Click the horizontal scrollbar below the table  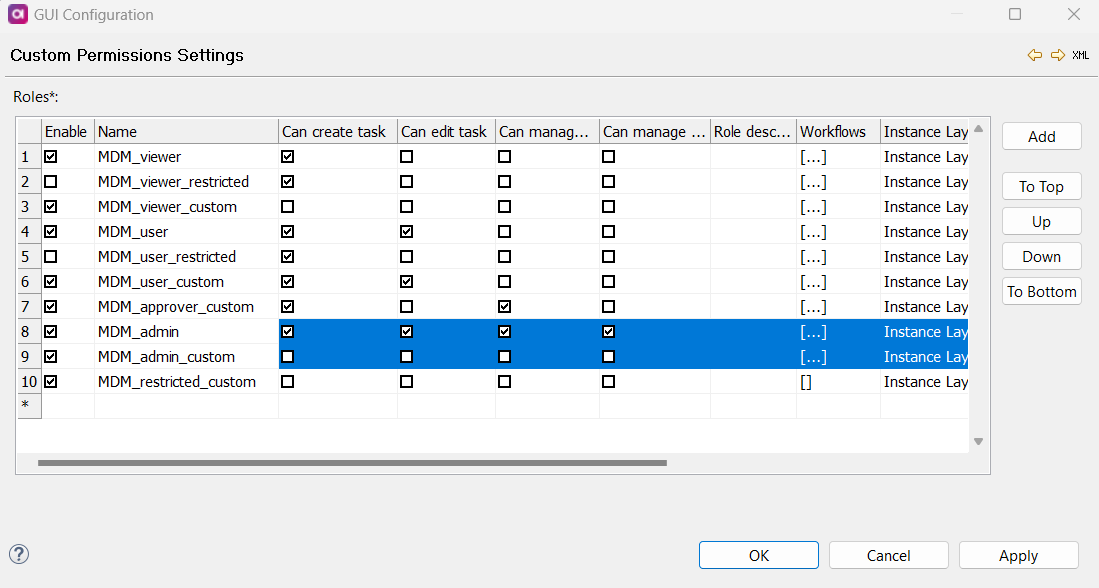point(350,463)
